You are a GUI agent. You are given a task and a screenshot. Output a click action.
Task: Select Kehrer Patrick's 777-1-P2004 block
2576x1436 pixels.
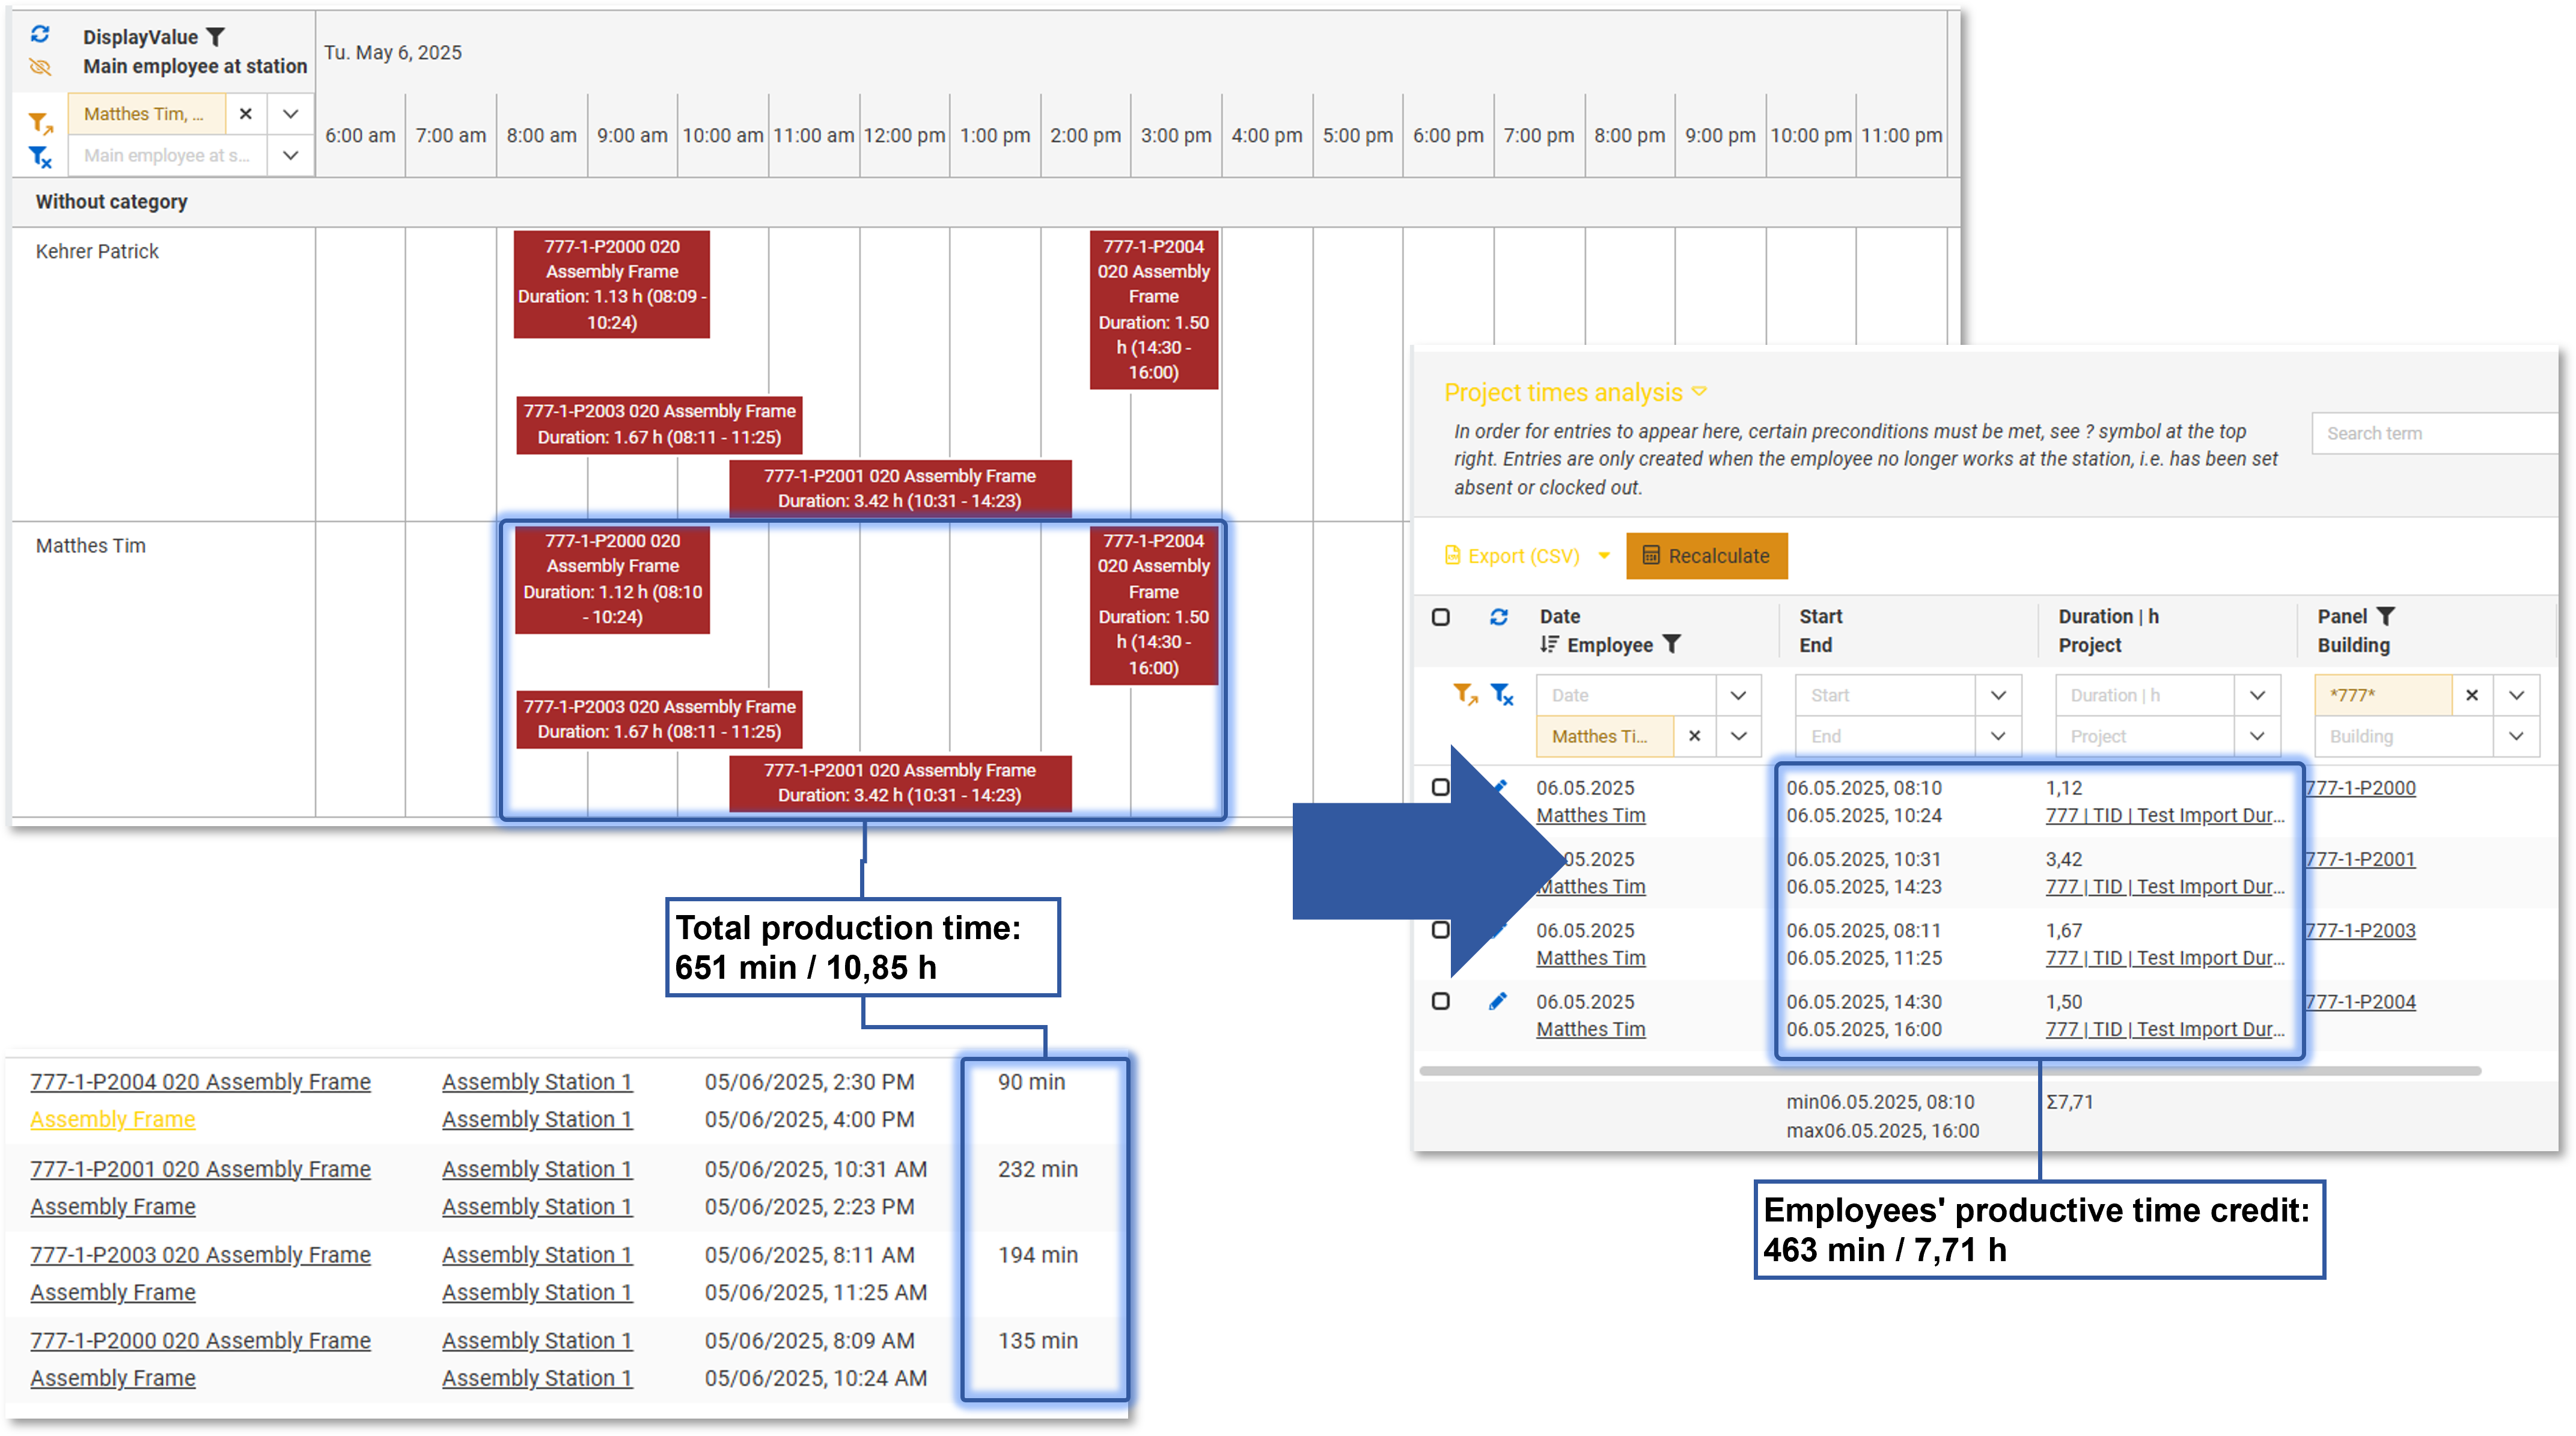1153,309
